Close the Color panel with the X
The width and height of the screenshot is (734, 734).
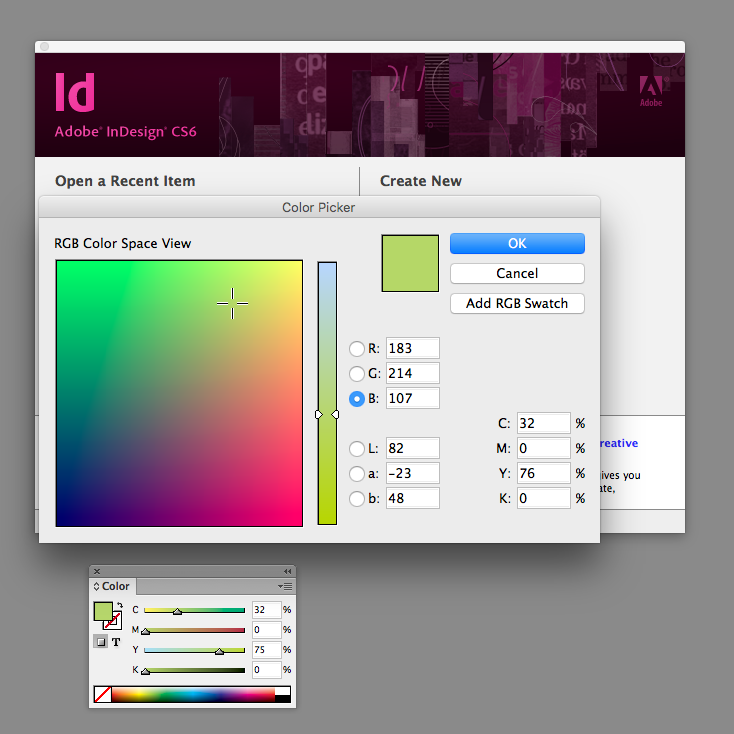(x=97, y=571)
